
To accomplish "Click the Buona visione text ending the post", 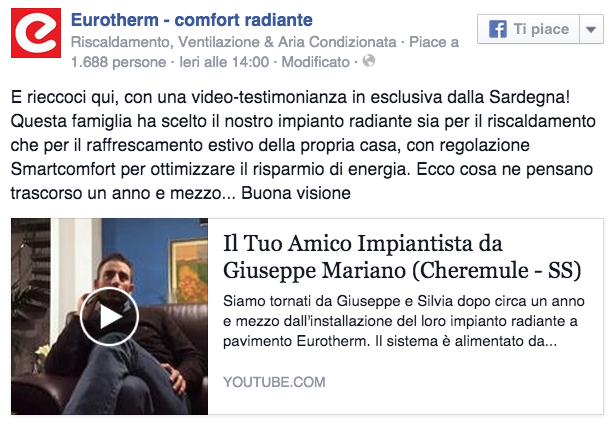I will (296, 193).
